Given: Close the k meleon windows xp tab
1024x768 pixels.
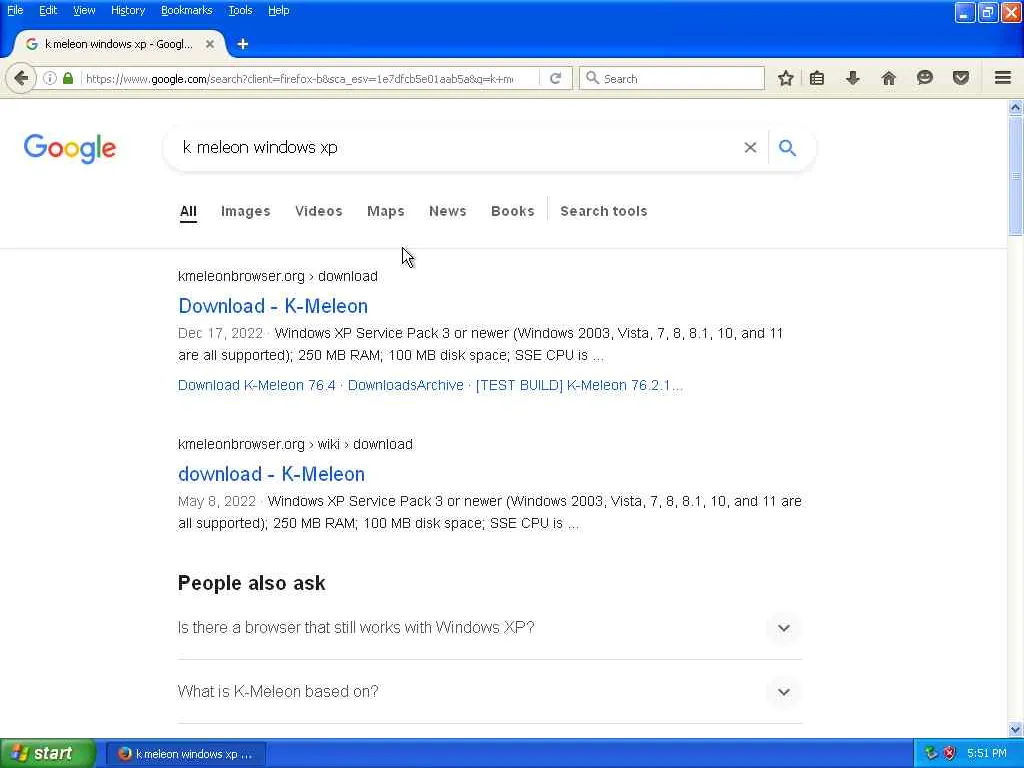Looking at the screenshot, I should click(210, 44).
